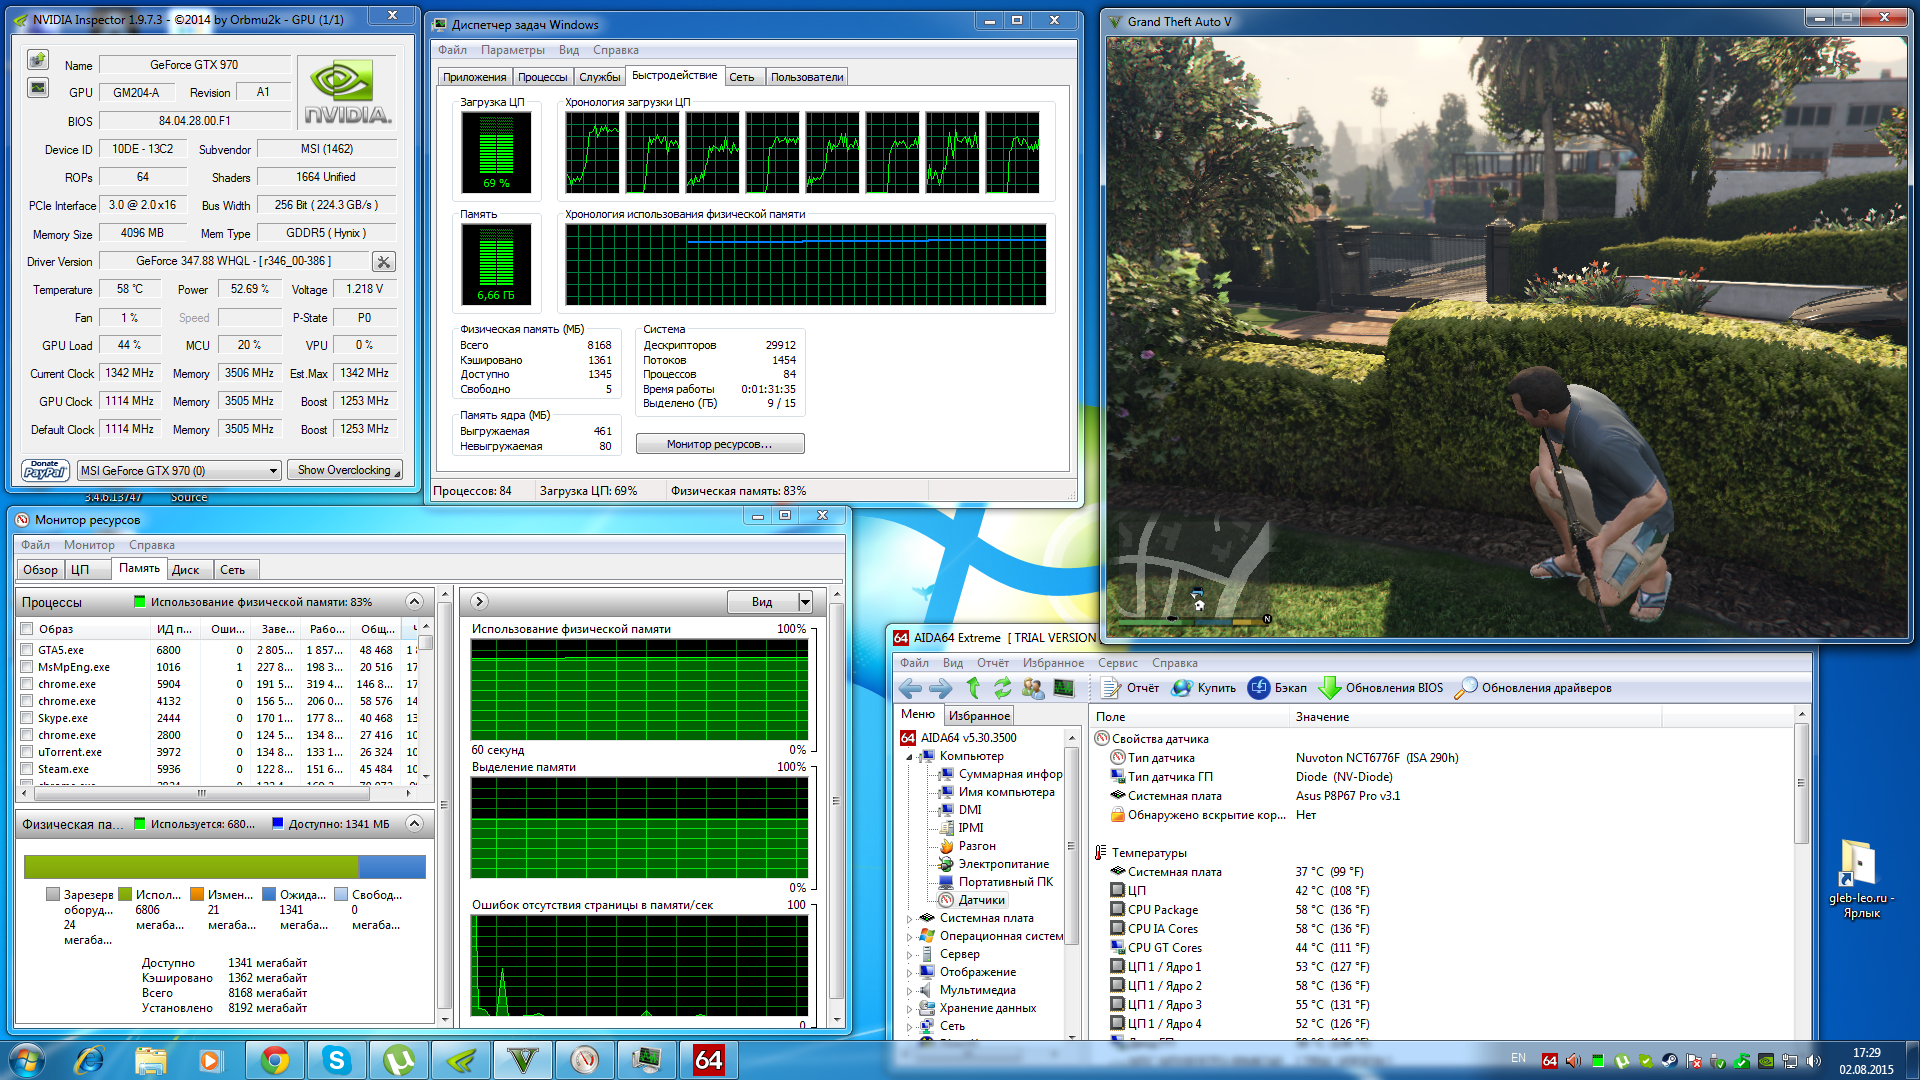This screenshot has width=1920, height=1080.
Task: Open the AIDA64 Отчёт report tool
Action: tap(1130, 688)
